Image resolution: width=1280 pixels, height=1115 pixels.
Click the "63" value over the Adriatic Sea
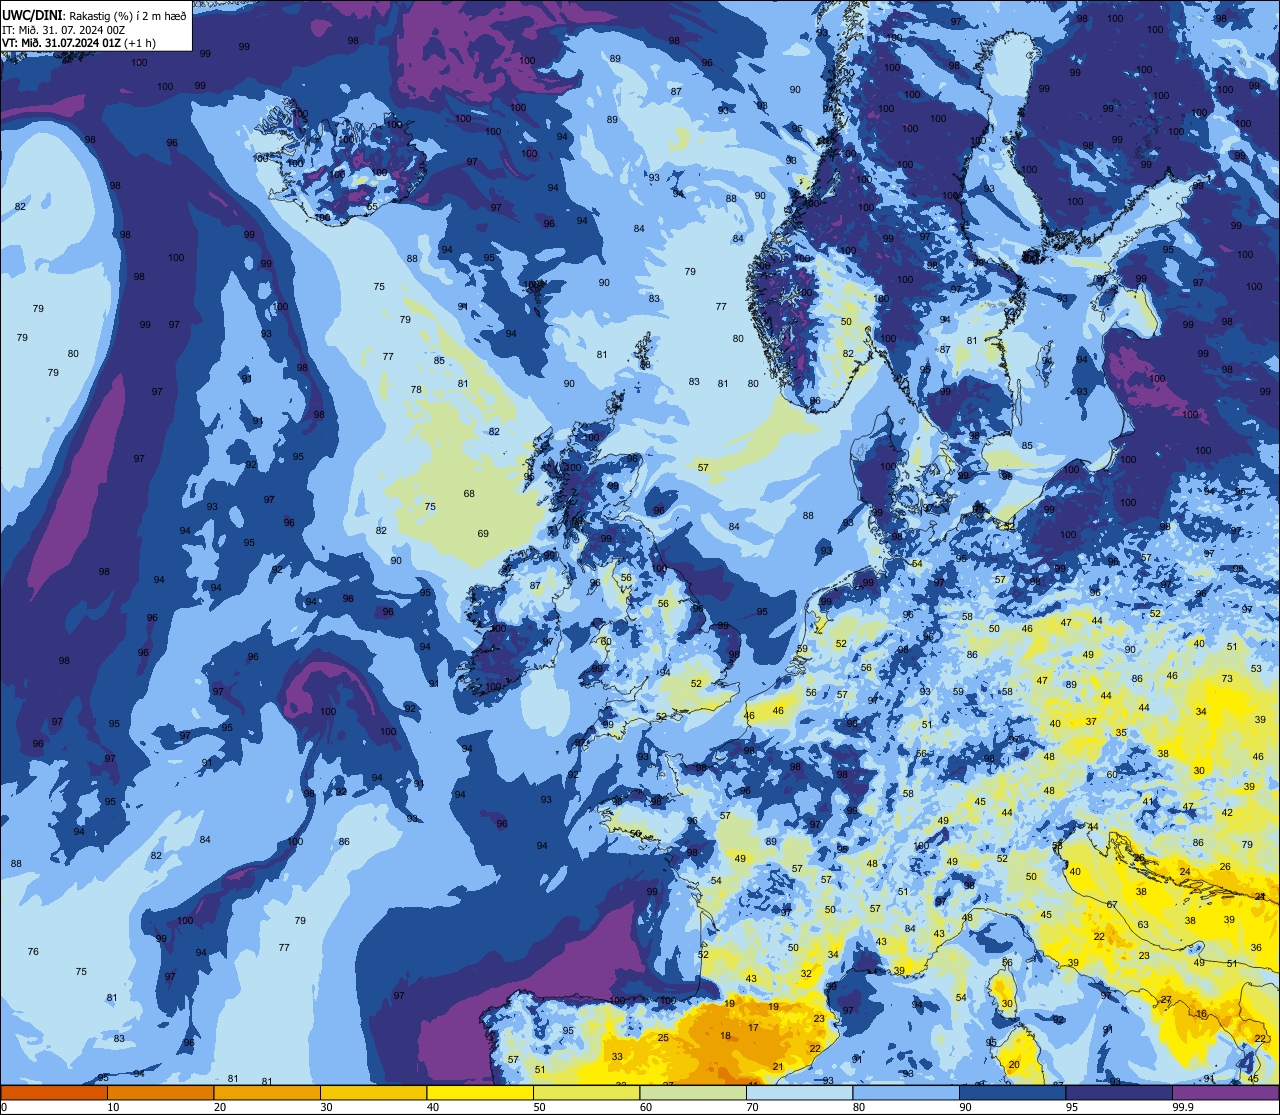tap(1143, 925)
